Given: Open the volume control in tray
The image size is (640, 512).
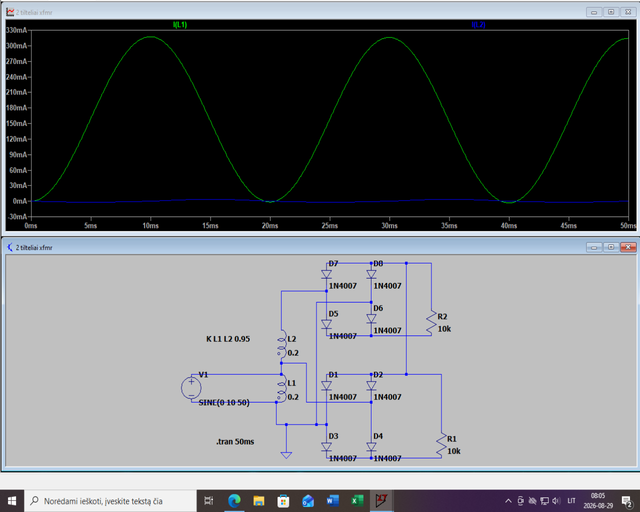Looking at the screenshot, I should 556,501.
